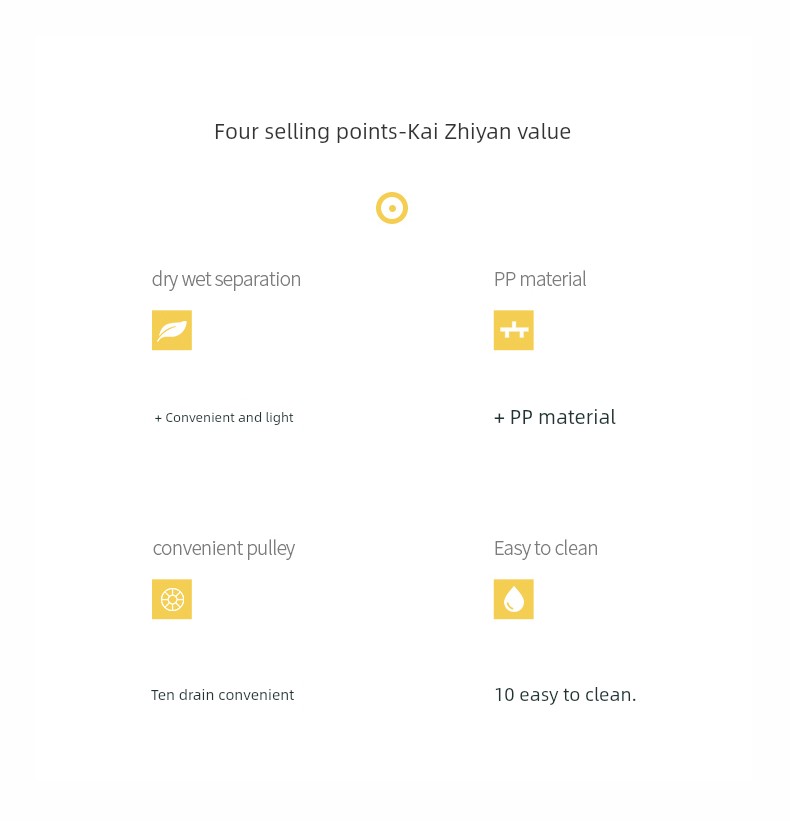Click the icon under 'dry wet separation'

click(172, 330)
